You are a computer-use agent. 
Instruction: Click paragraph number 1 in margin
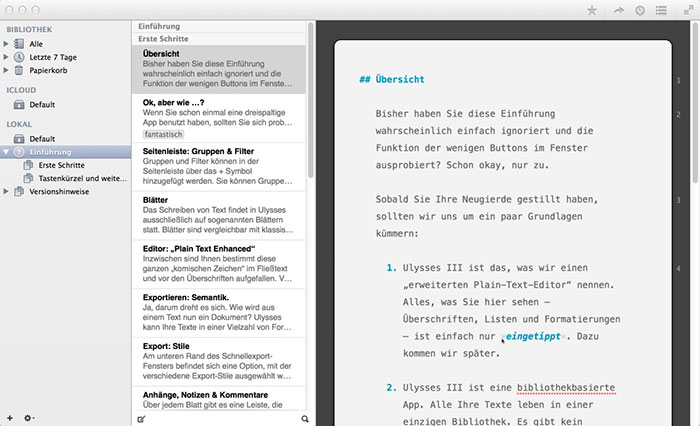click(678, 80)
